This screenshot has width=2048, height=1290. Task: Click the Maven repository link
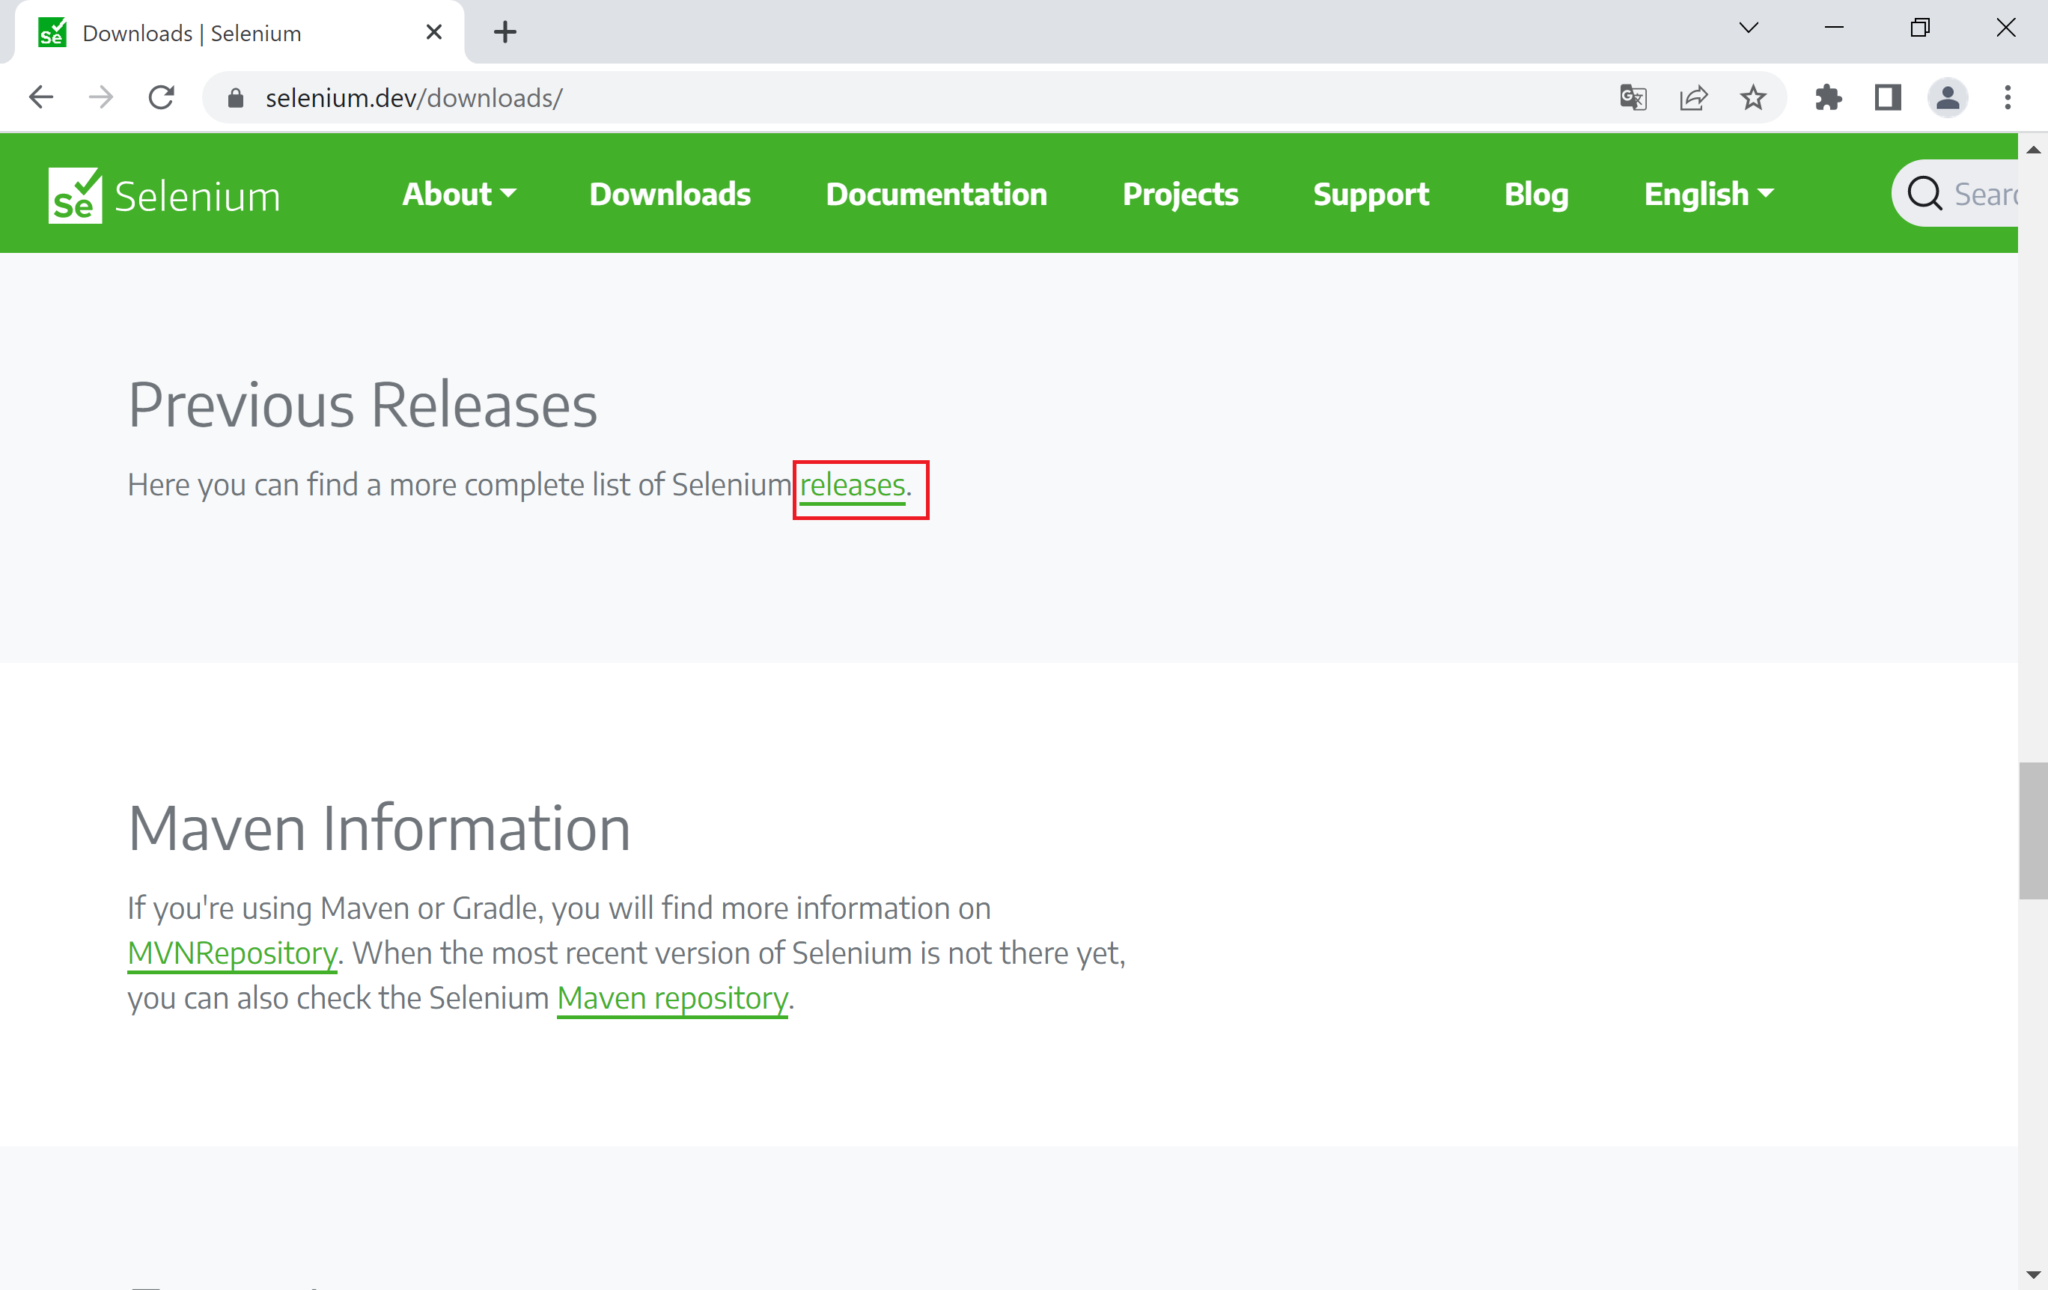pyautogui.click(x=672, y=998)
